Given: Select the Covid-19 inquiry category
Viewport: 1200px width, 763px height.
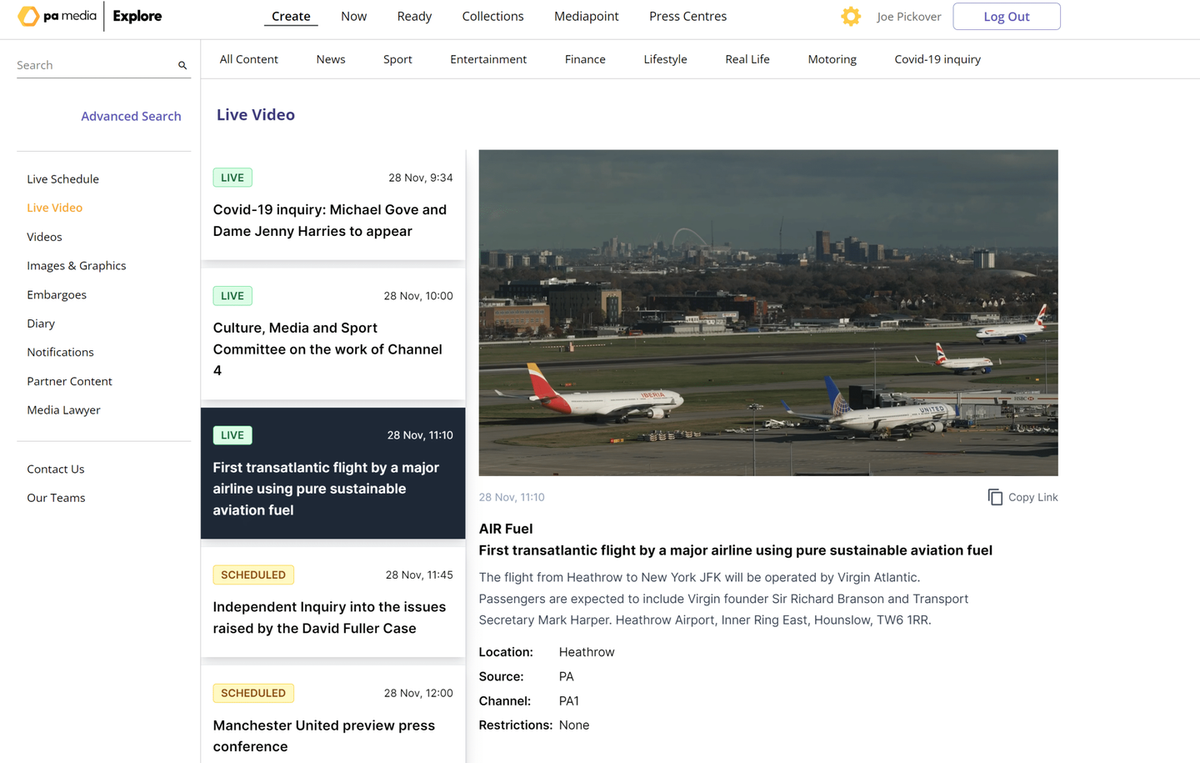Looking at the screenshot, I should coord(937,59).
